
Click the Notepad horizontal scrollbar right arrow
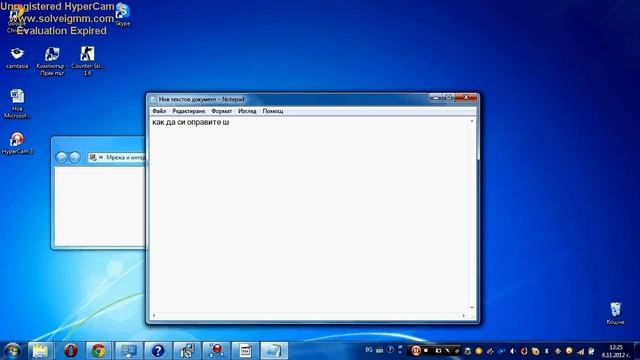pyautogui.click(x=464, y=316)
